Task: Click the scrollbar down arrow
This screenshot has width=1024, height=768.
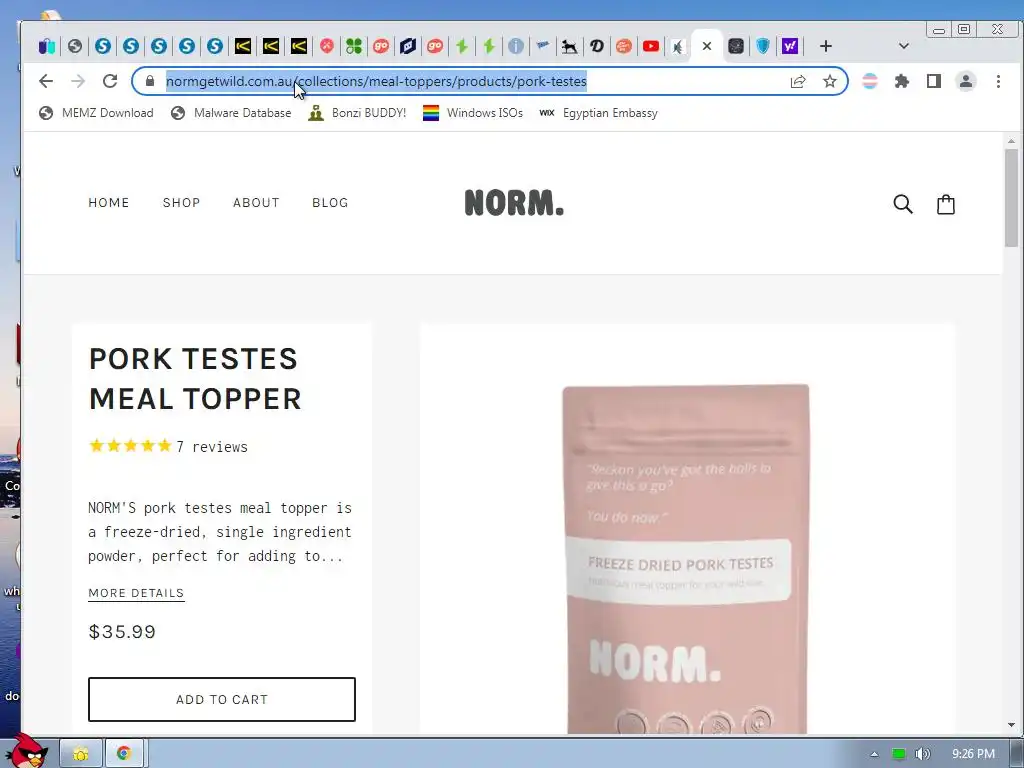Action: 1011,725
